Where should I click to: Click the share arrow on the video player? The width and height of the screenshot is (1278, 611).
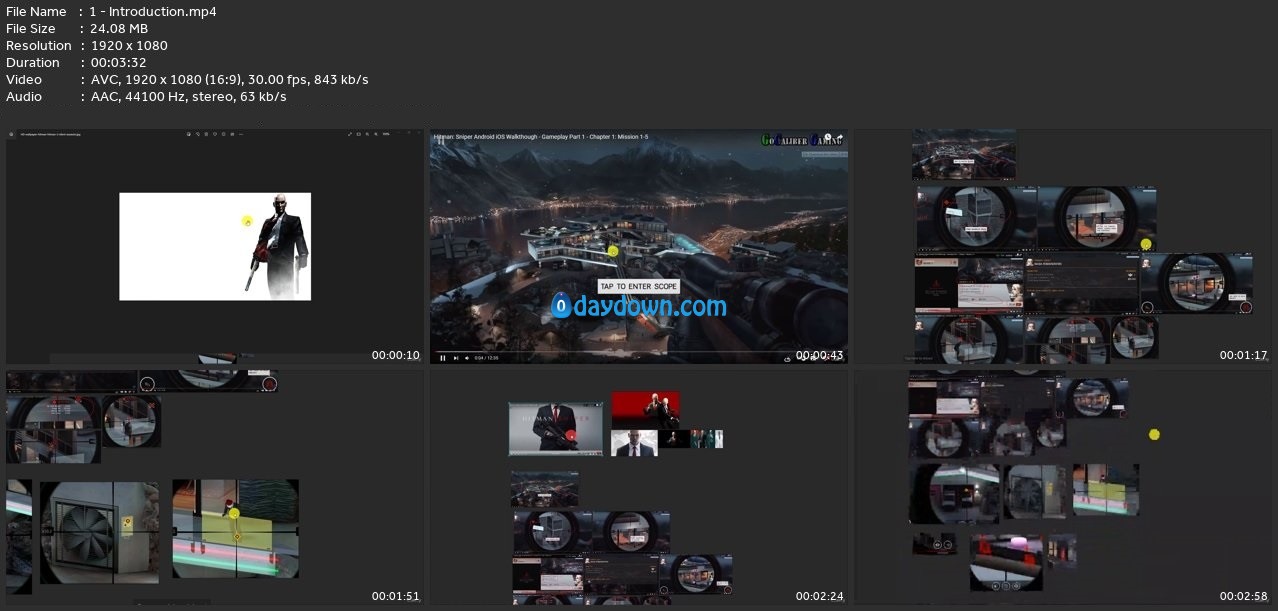839,138
